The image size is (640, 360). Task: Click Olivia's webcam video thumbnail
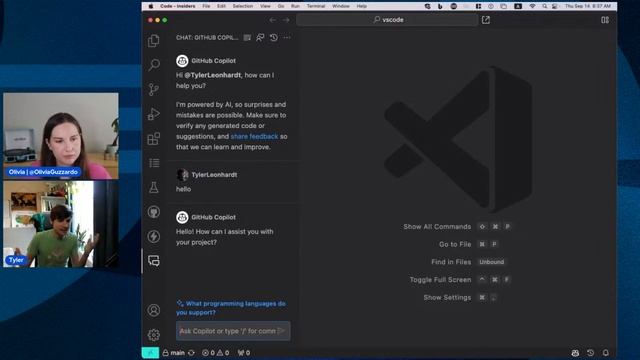(61, 136)
